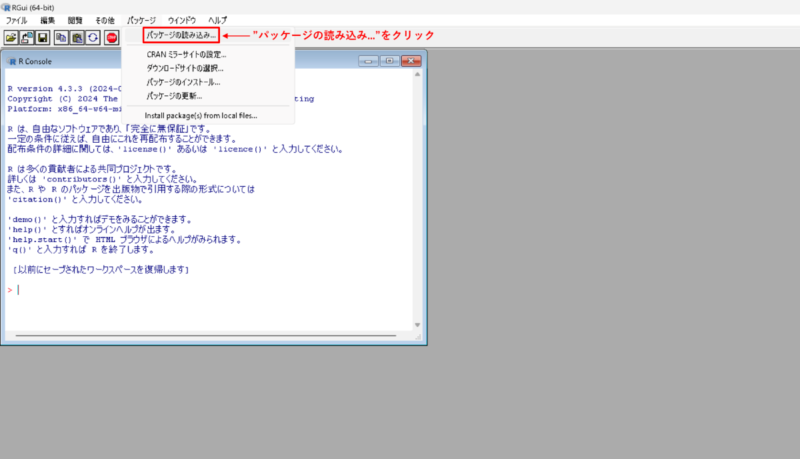
Task: Click the 'help()' online help line
Action: pos(91,230)
